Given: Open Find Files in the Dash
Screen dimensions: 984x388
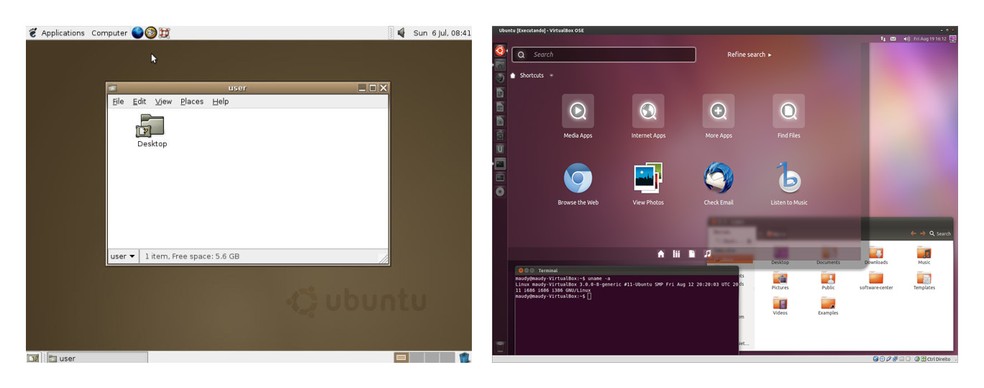Looking at the screenshot, I should tap(788, 117).
